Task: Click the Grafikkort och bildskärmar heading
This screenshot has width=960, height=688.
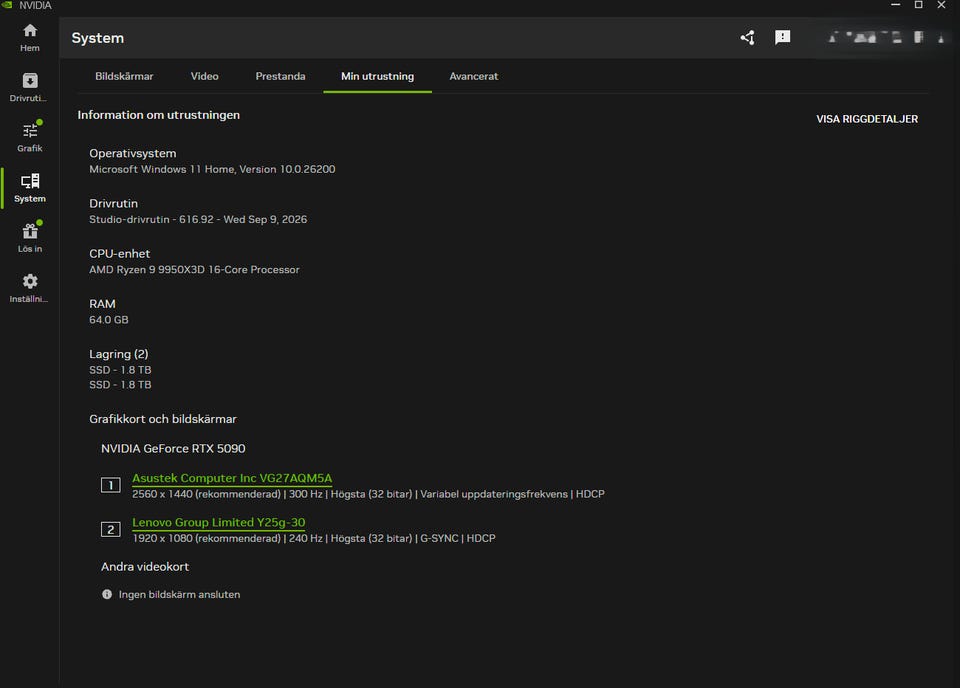Action: point(163,419)
